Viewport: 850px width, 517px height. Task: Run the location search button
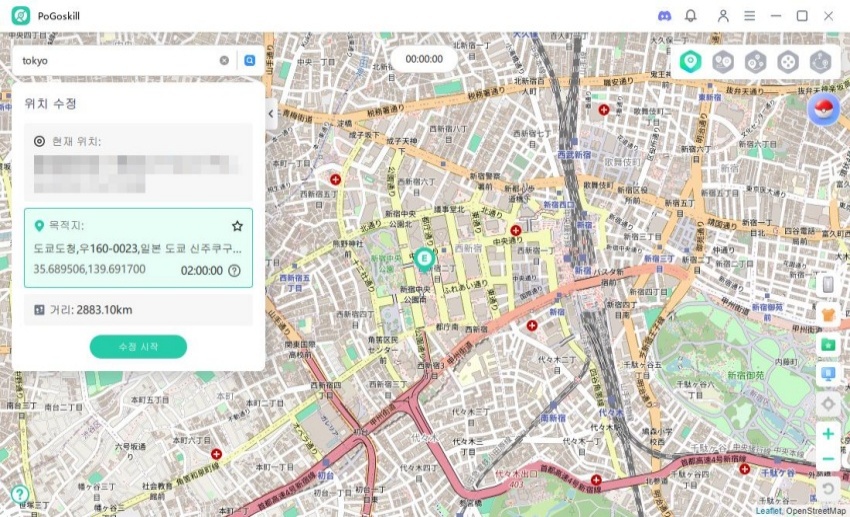click(250, 60)
